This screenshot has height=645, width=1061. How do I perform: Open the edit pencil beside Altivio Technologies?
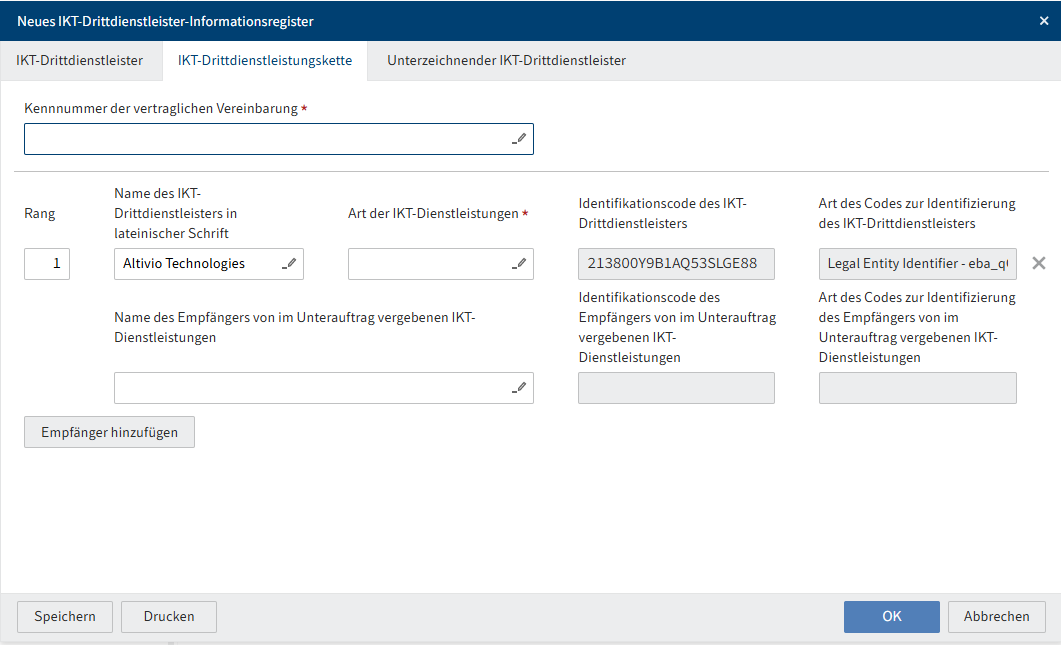point(288,262)
